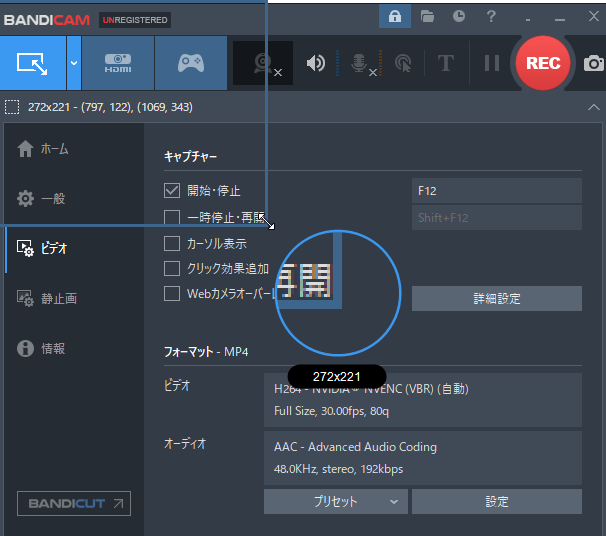Toggle the speaker sound icon
This screenshot has height=536, width=606.
click(316, 63)
